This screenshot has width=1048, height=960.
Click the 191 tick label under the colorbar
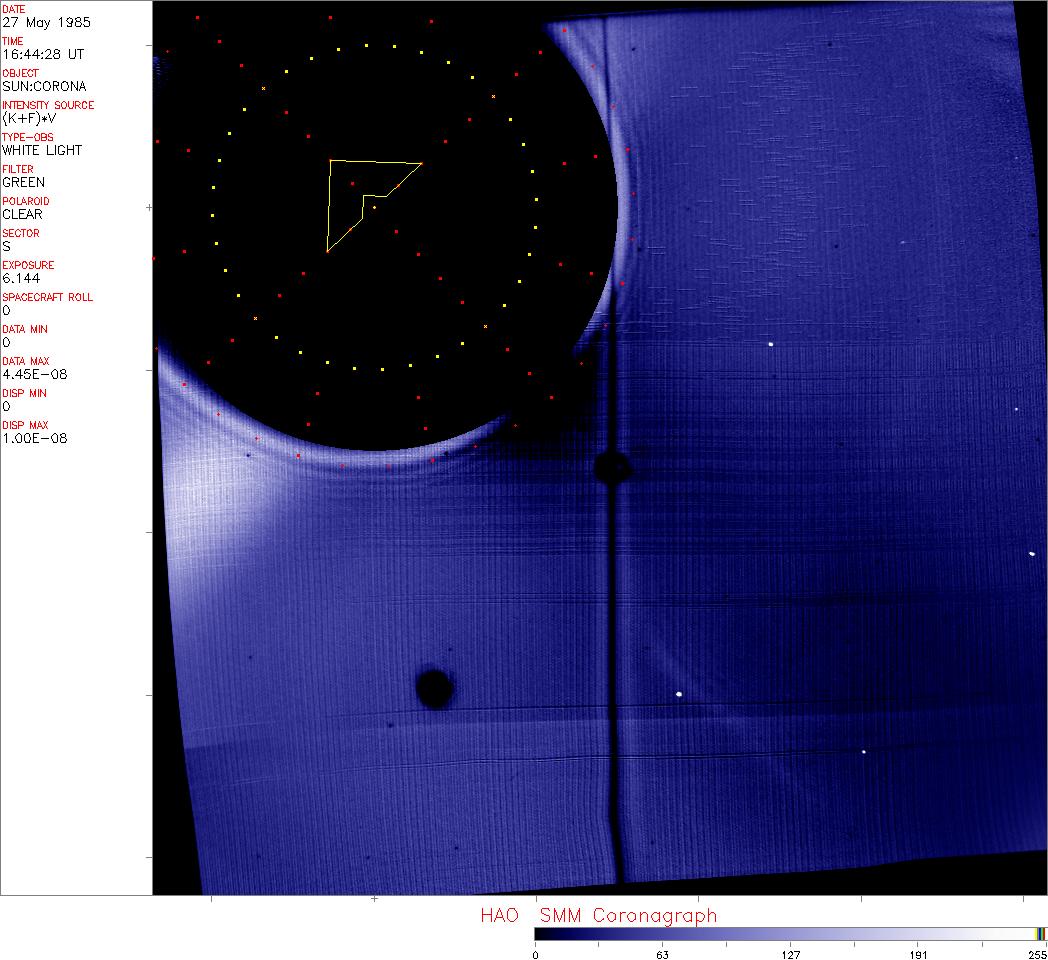918,954
